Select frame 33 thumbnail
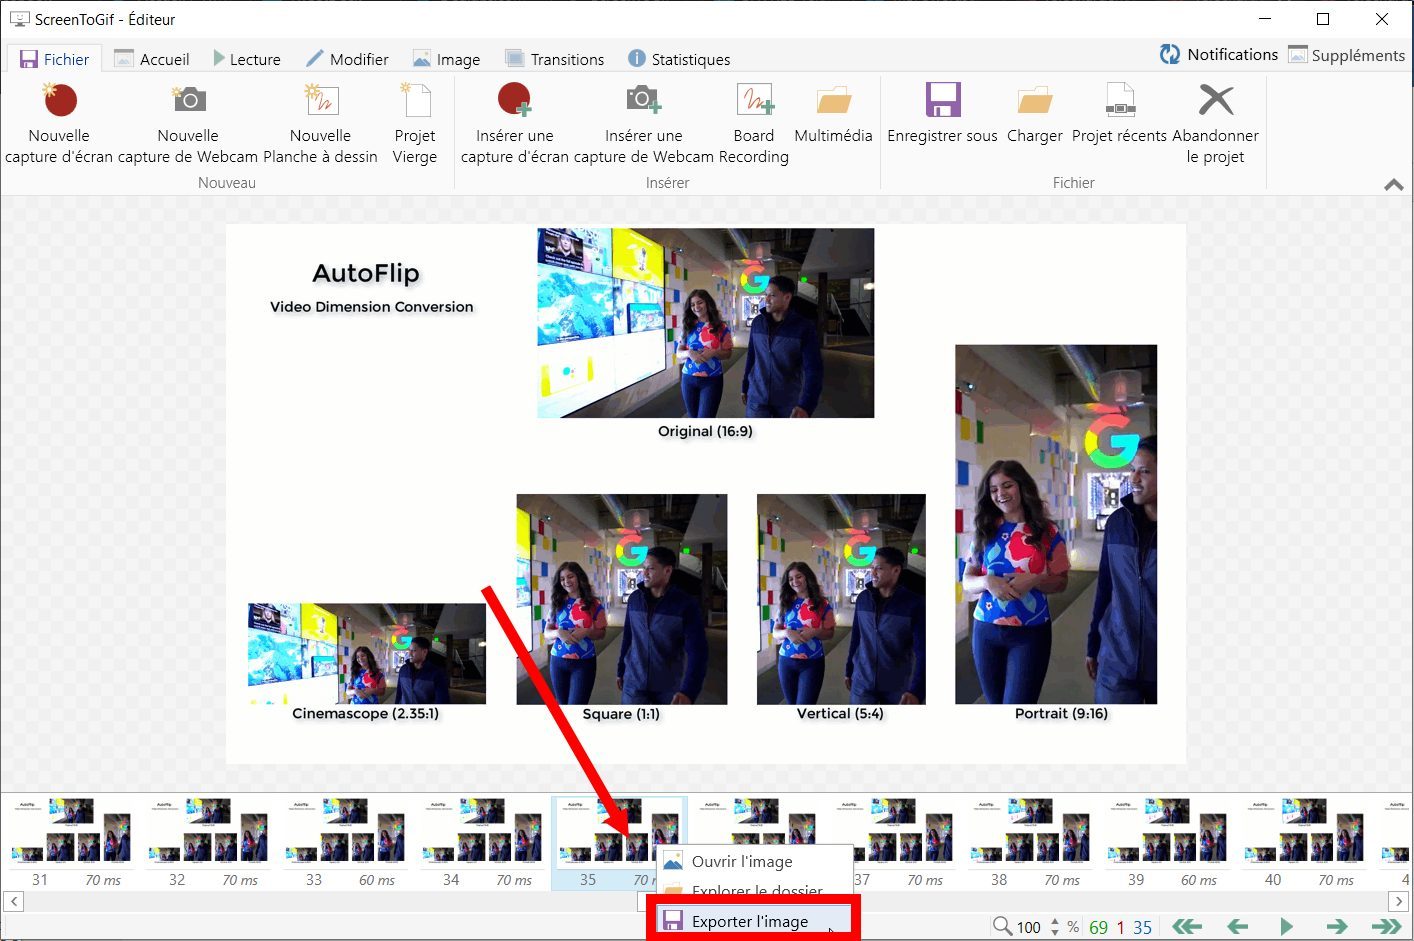 pos(345,842)
